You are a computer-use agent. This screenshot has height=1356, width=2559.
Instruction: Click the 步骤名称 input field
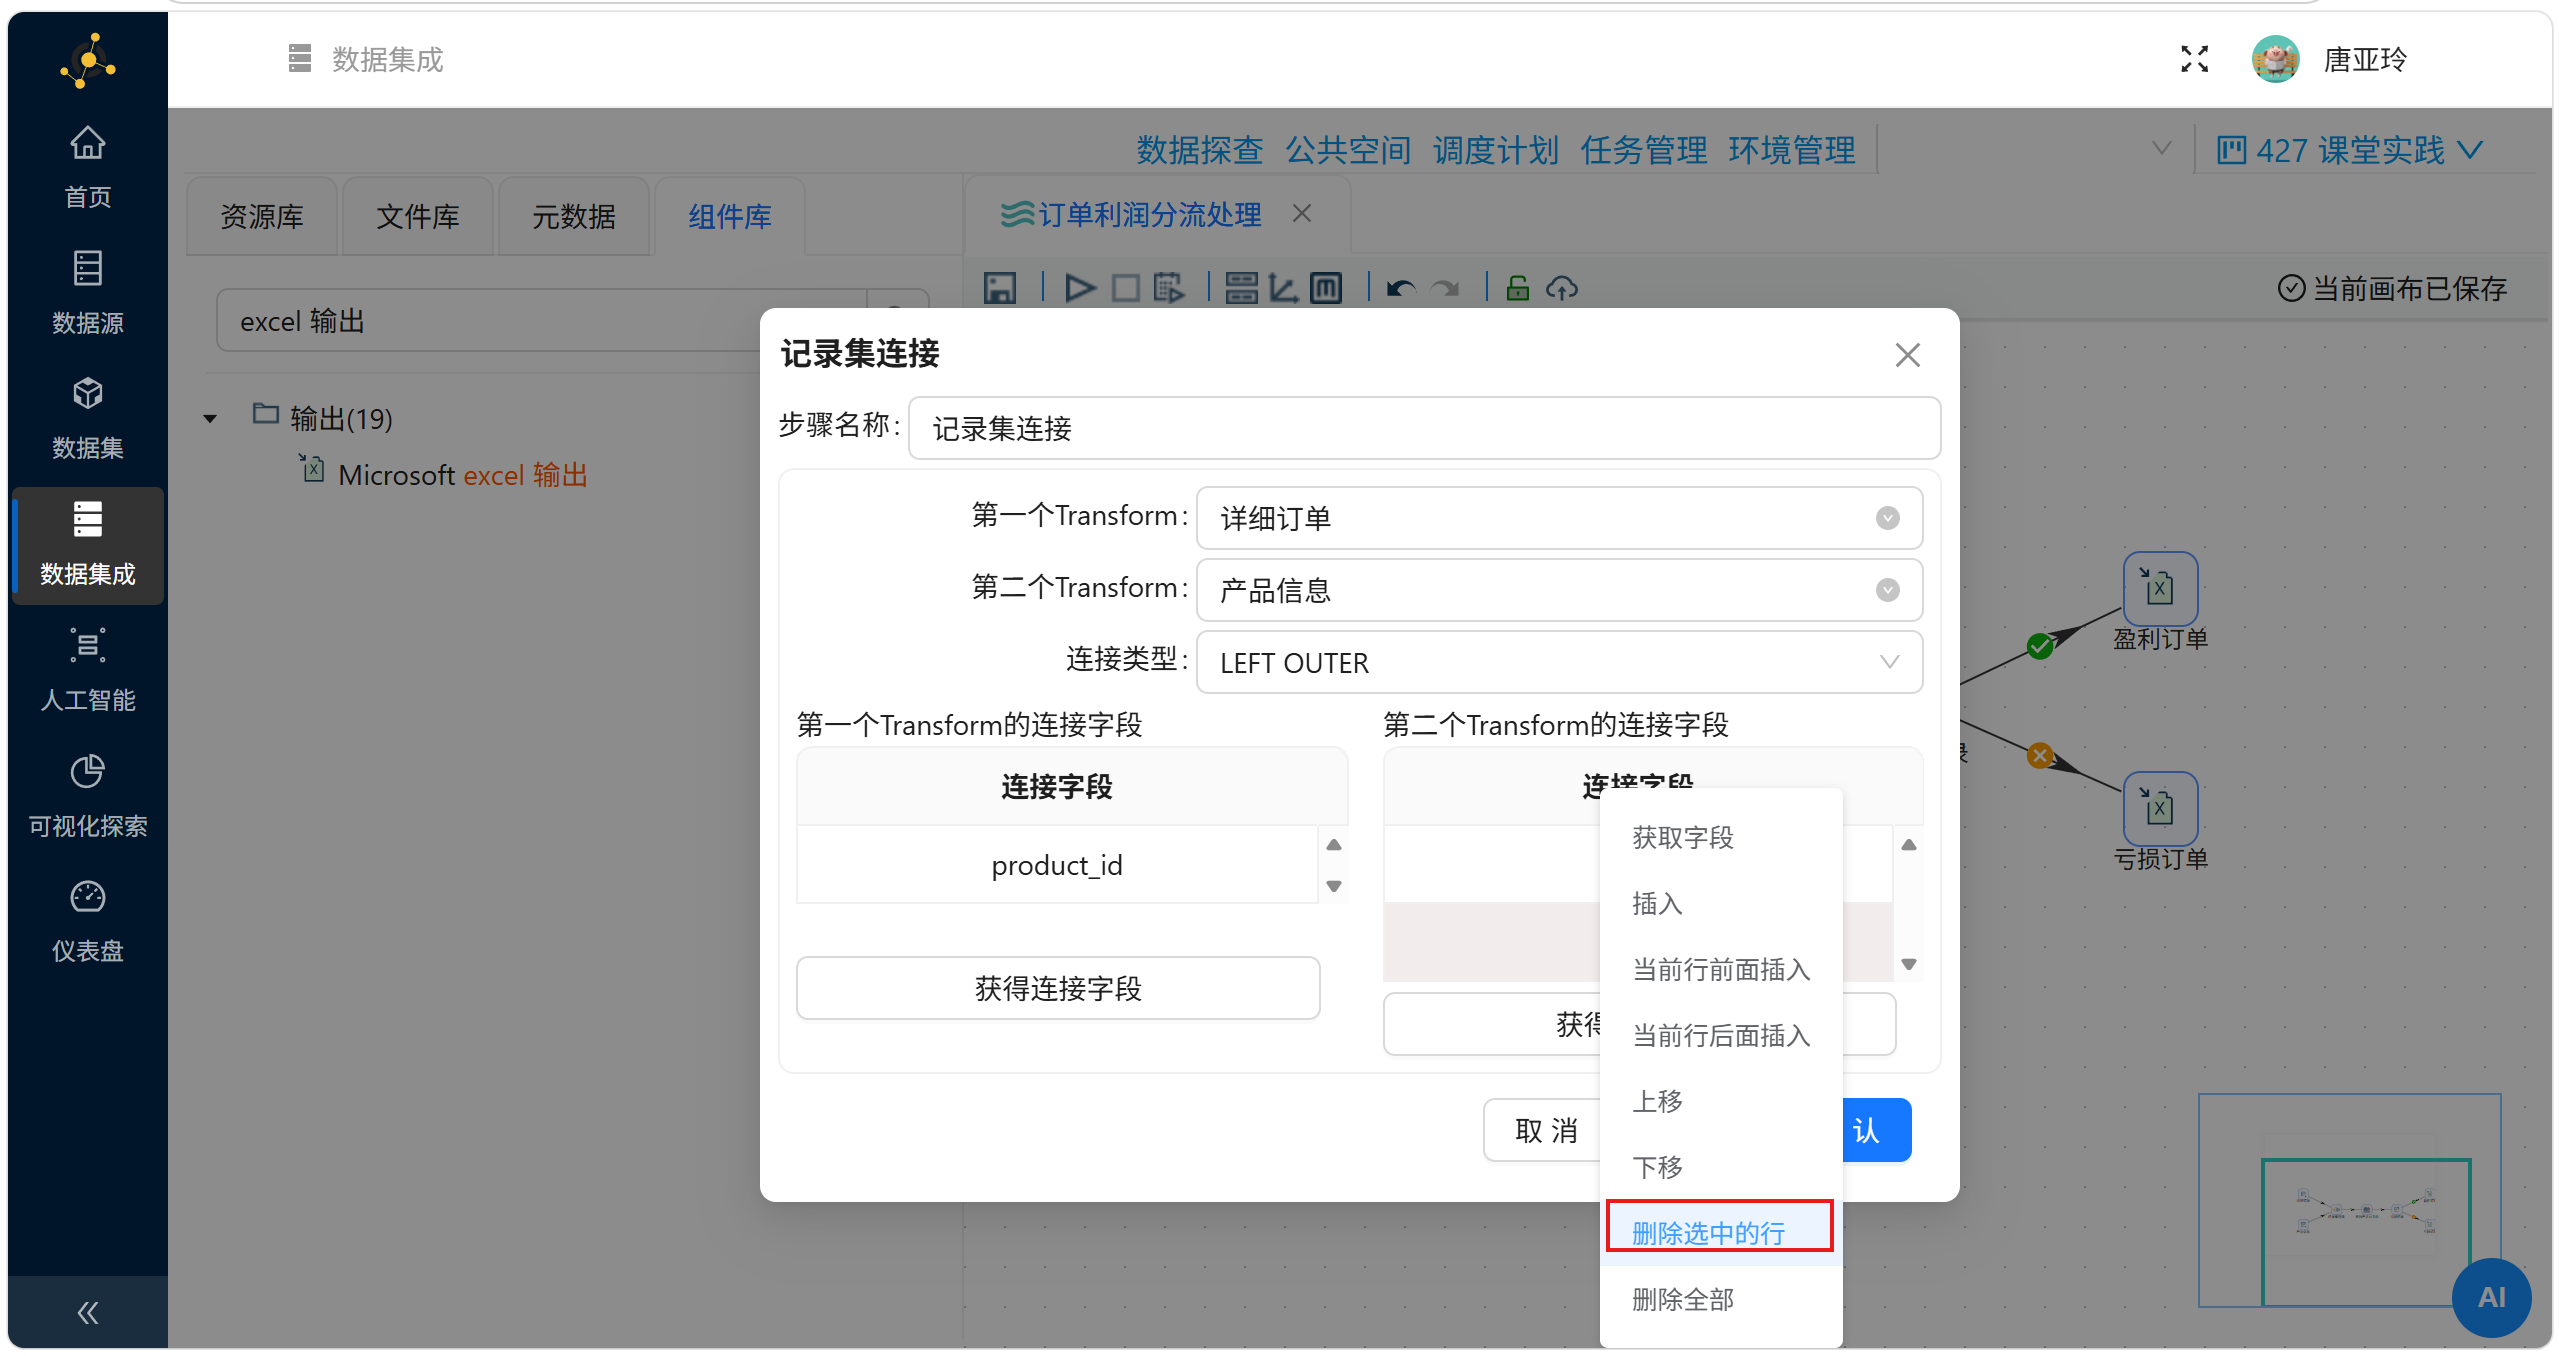click(x=1423, y=429)
